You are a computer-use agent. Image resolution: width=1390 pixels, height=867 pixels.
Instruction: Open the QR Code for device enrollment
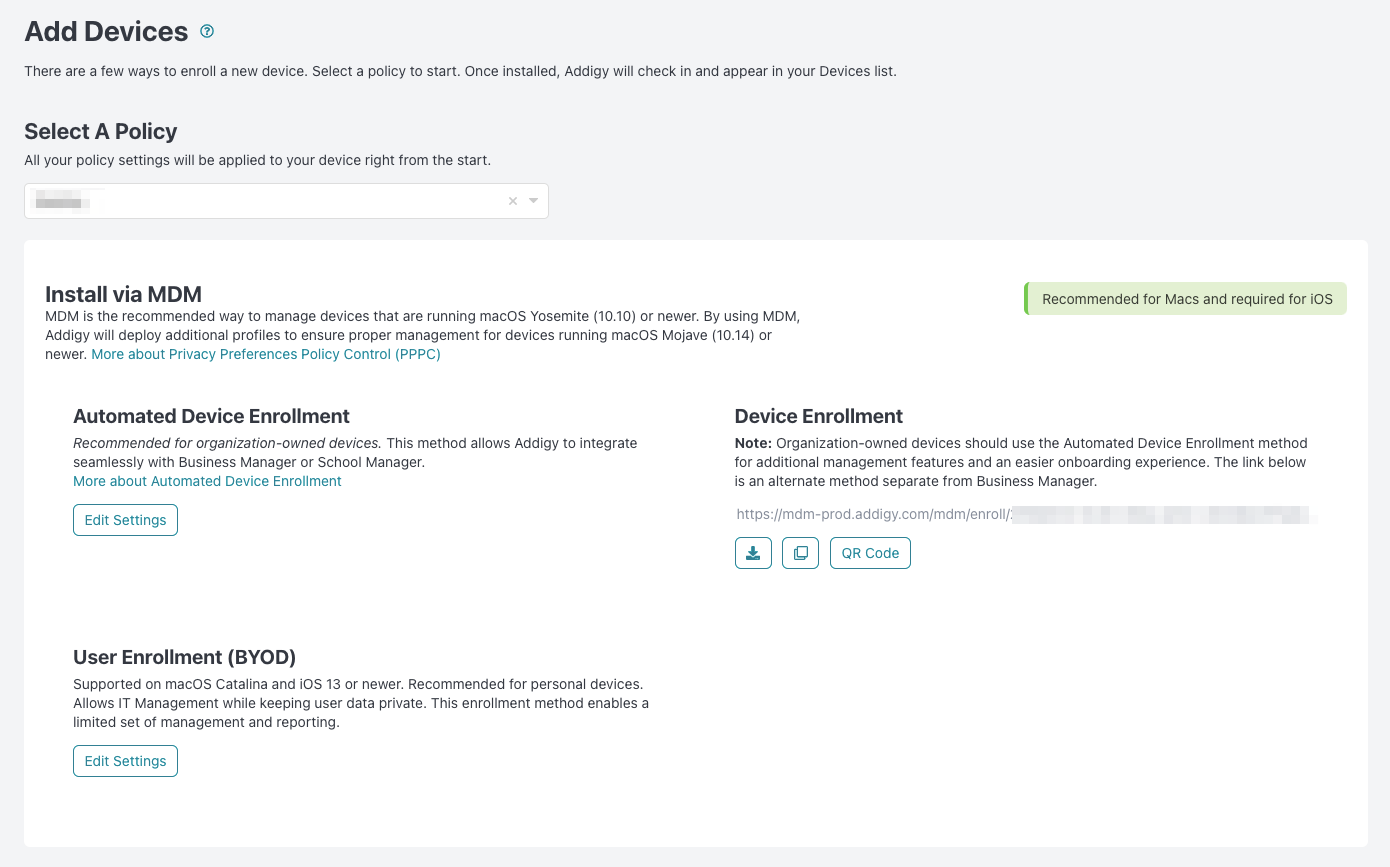tap(870, 553)
